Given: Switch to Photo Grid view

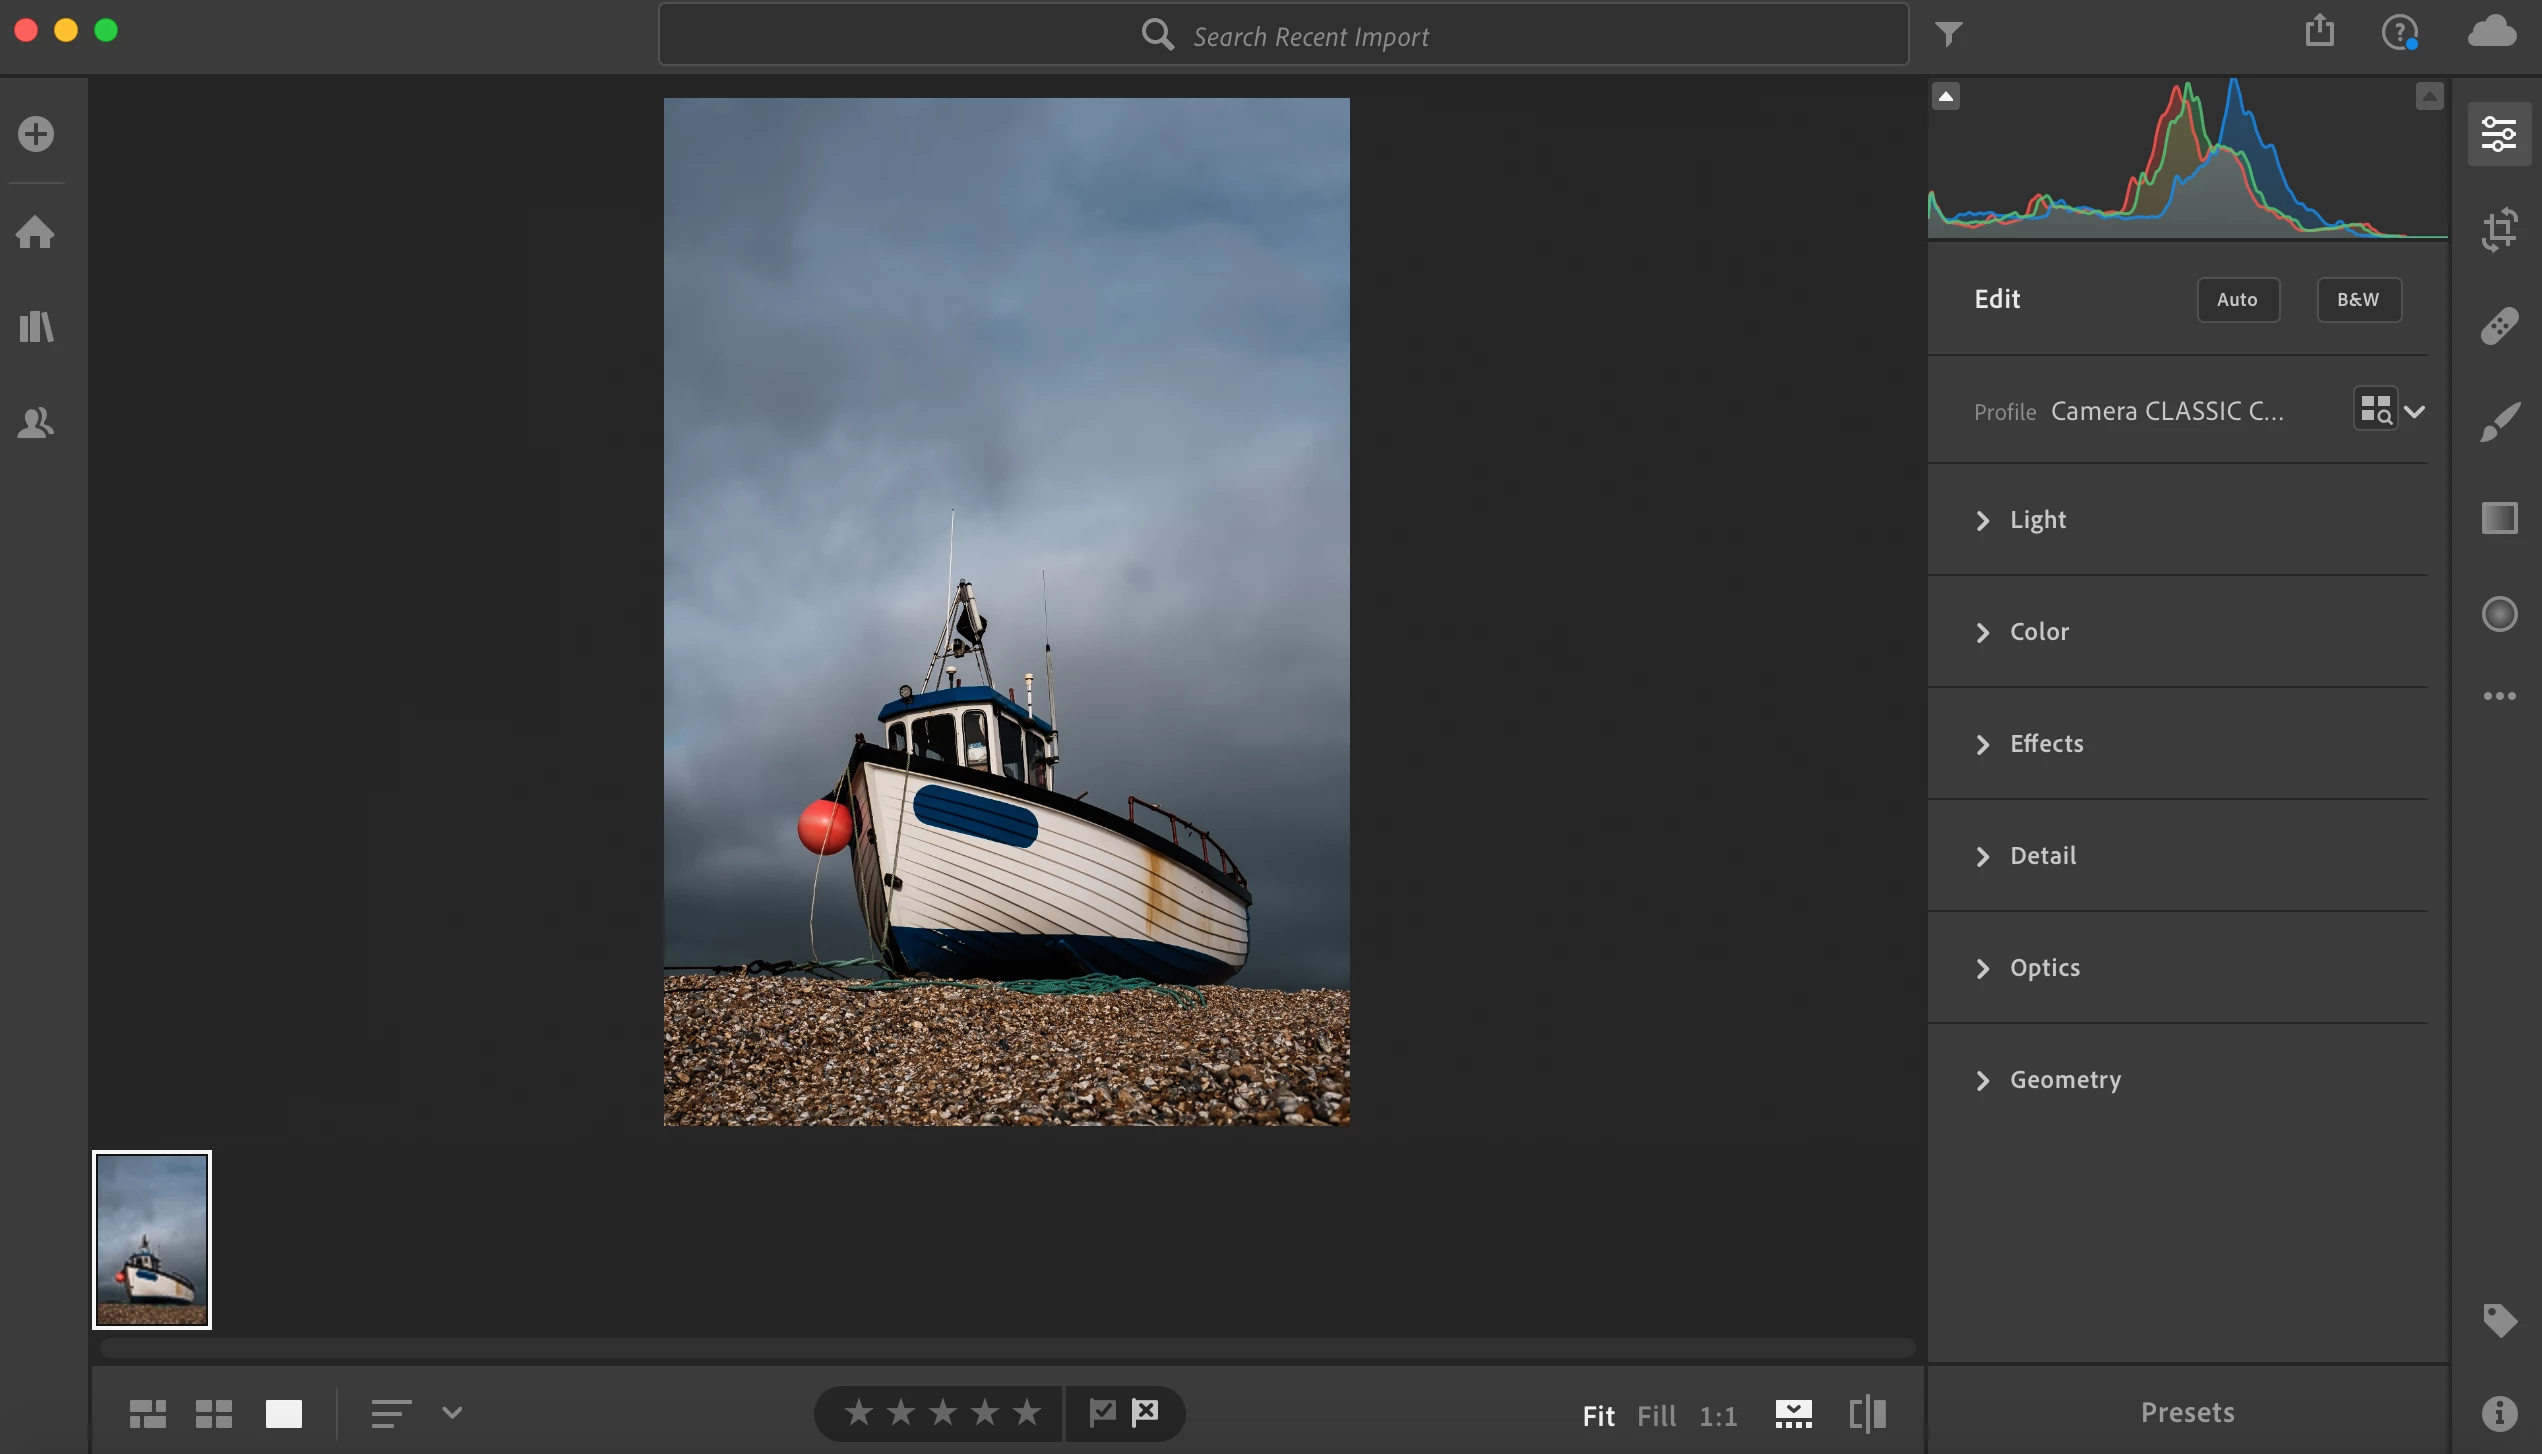Looking at the screenshot, I should [x=147, y=1413].
